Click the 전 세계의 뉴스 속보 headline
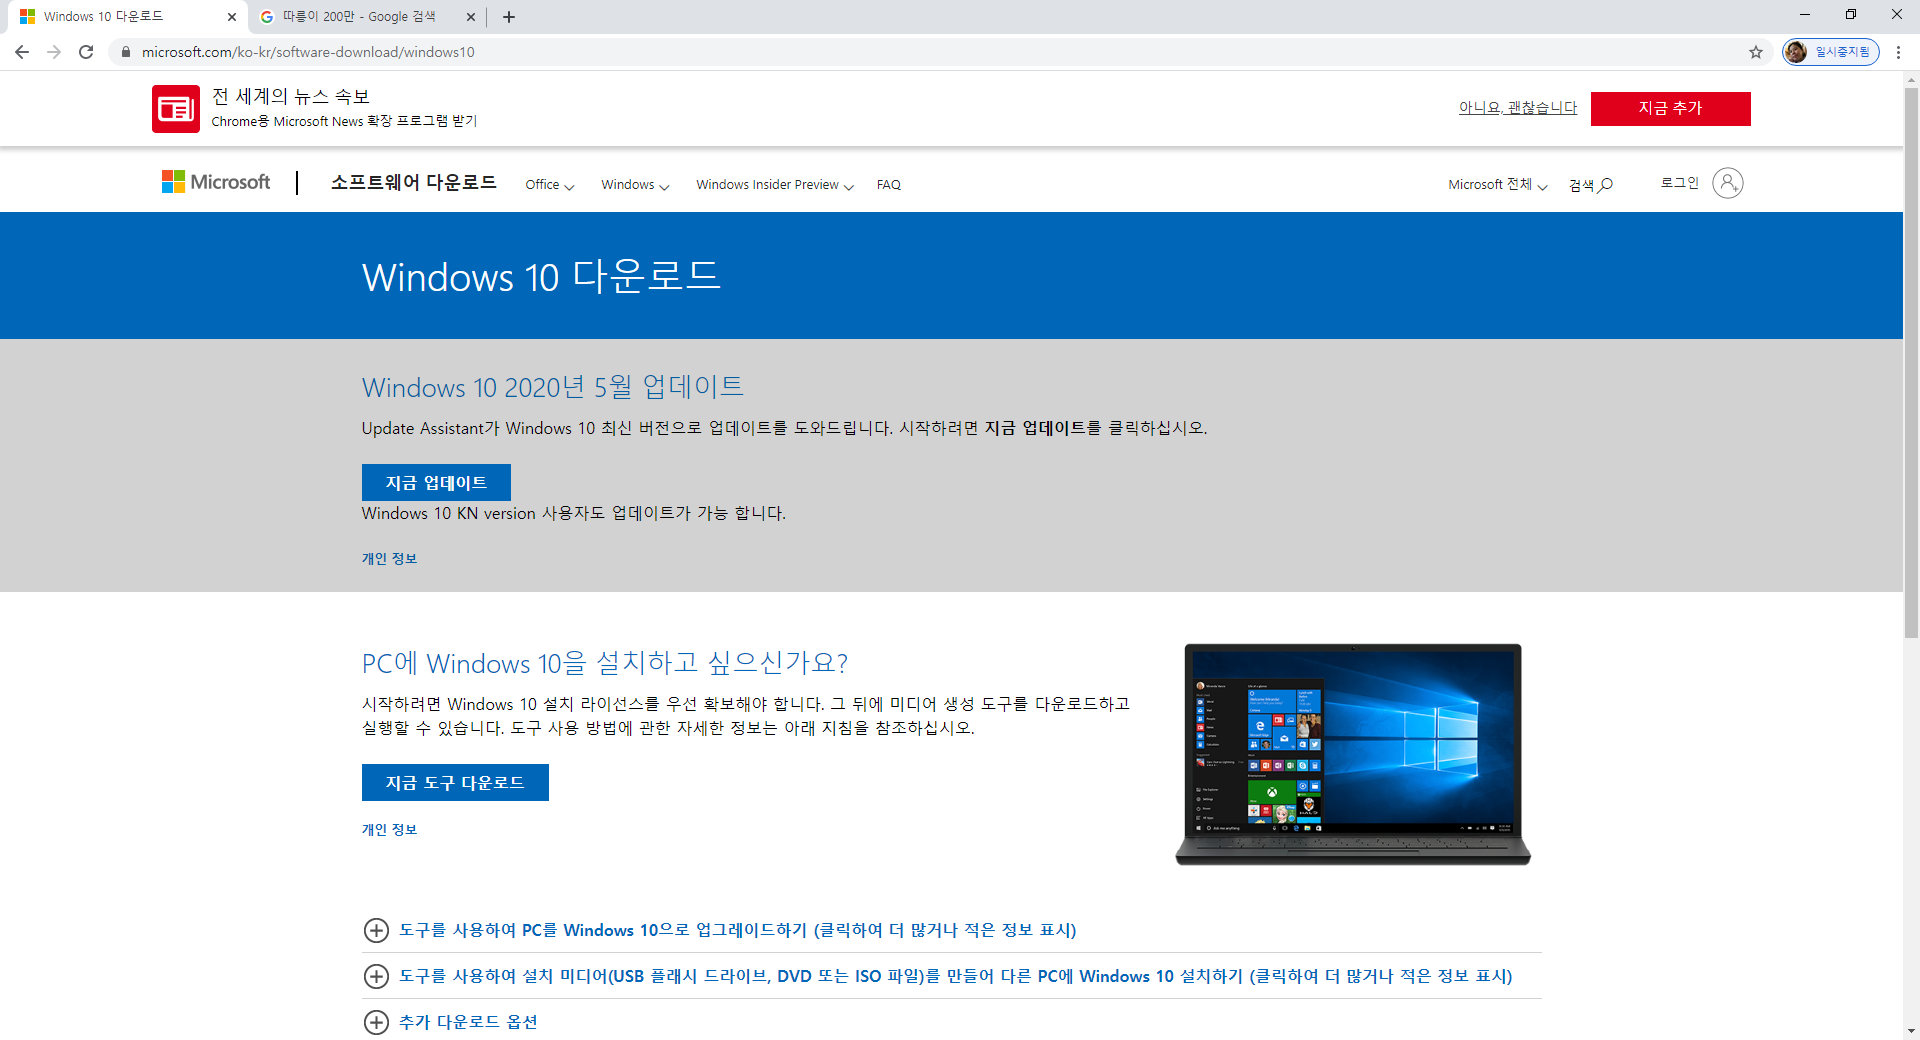This screenshot has width=1920, height=1040. coord(291,96)
